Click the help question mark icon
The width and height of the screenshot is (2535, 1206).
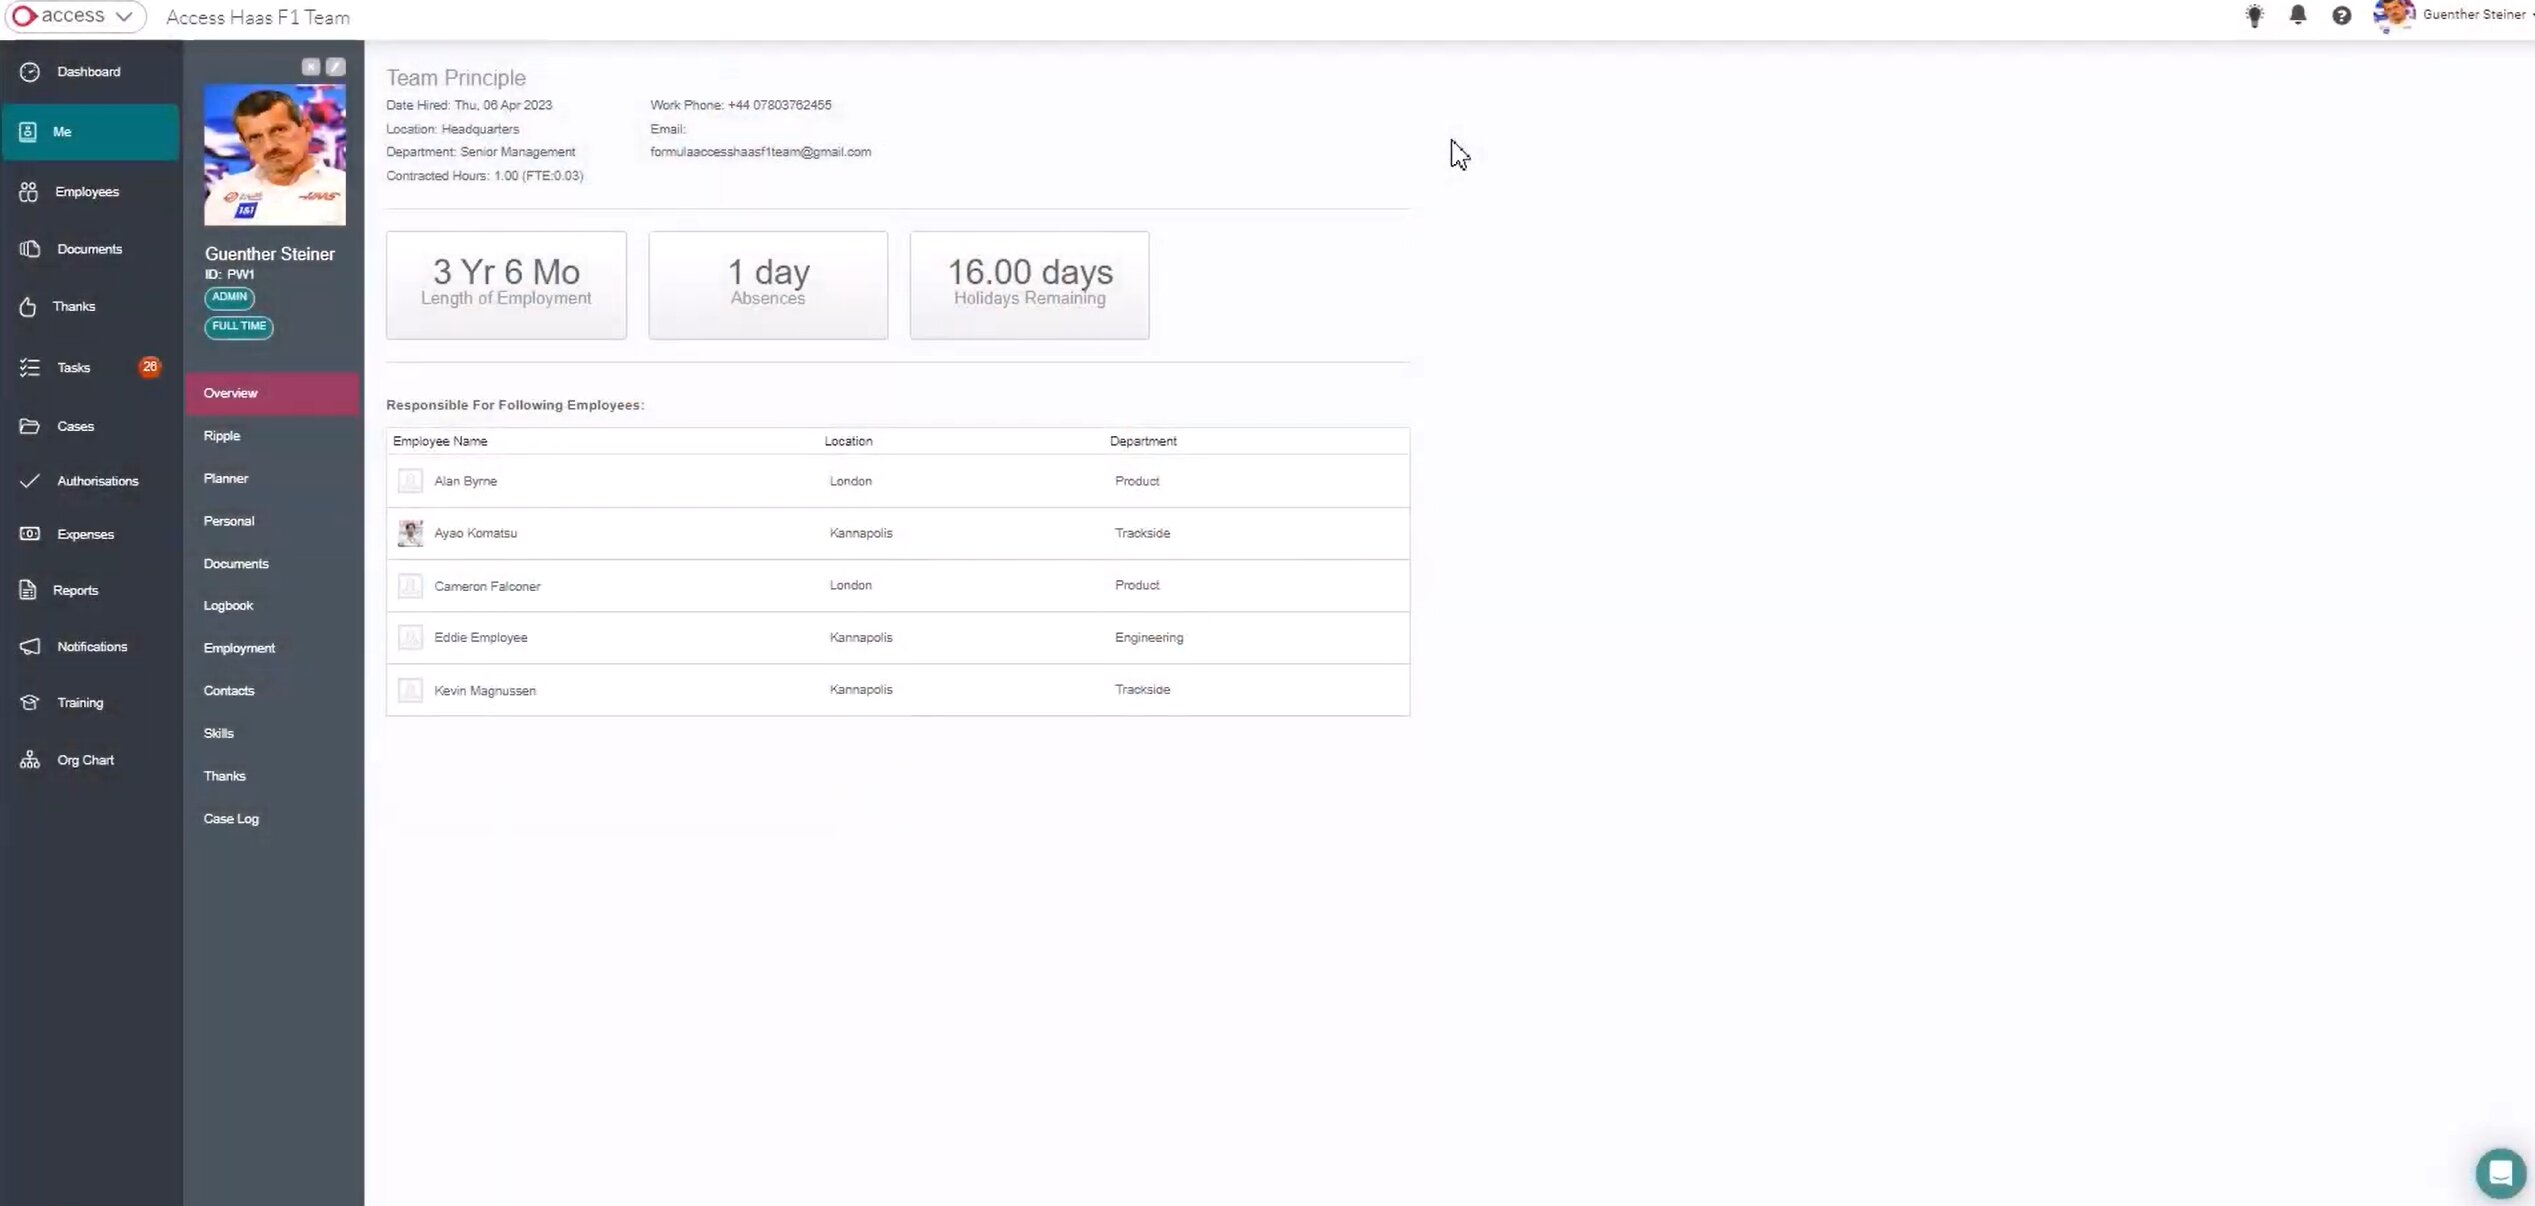[x=2341, y=15]
